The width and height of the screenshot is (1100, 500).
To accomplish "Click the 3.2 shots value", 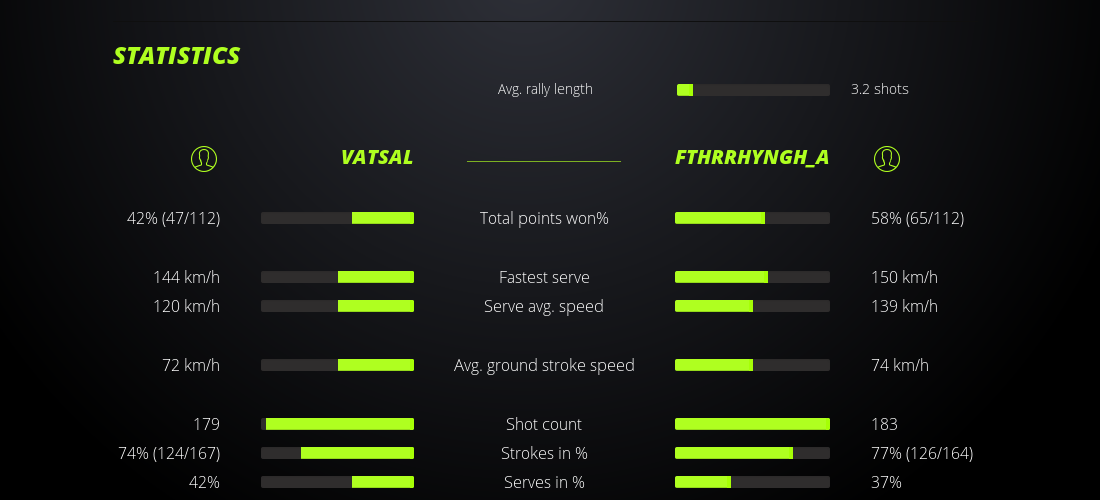I will (x=880, y=89).
